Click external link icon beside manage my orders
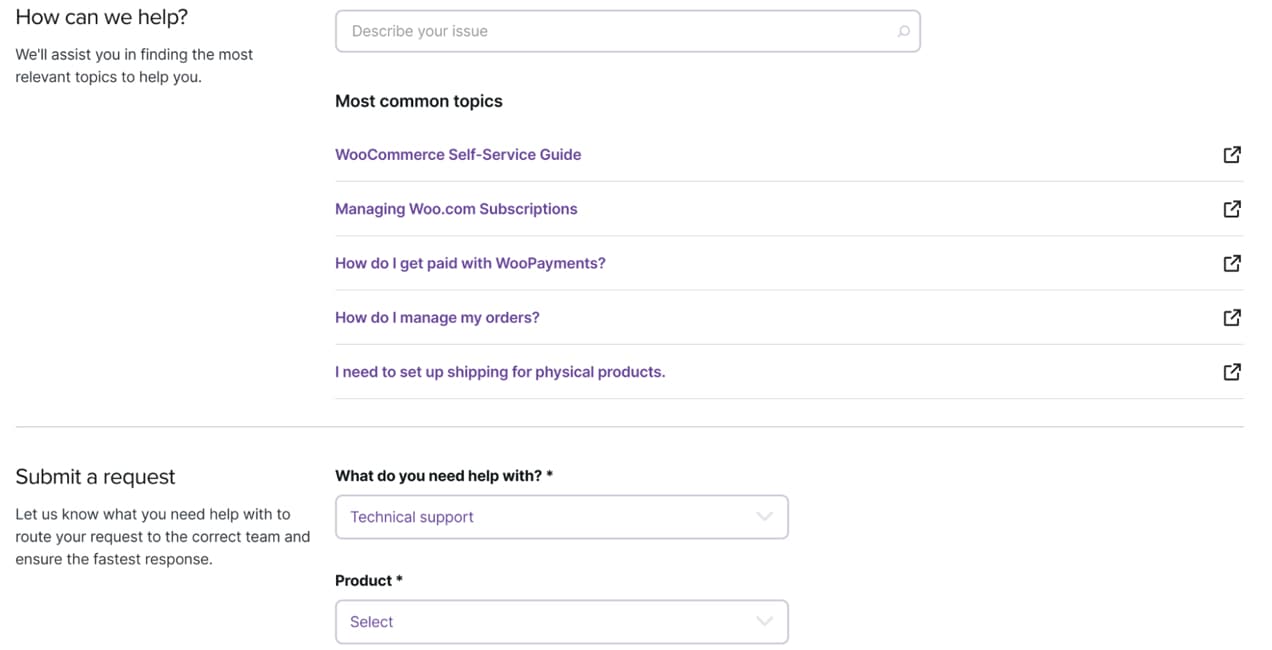This screenshot has width=1272, height=650. tap(1232, 317)
